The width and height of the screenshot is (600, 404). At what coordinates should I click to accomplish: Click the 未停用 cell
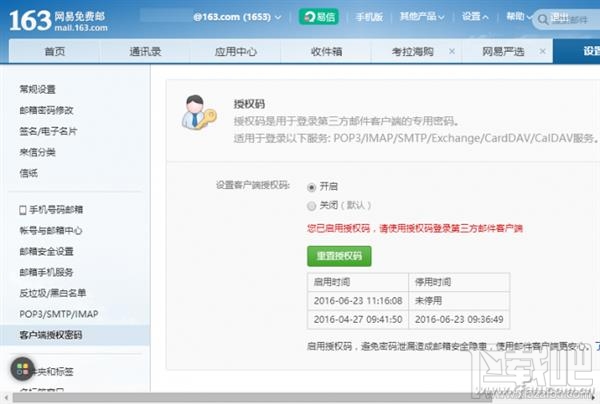(459, 301)
